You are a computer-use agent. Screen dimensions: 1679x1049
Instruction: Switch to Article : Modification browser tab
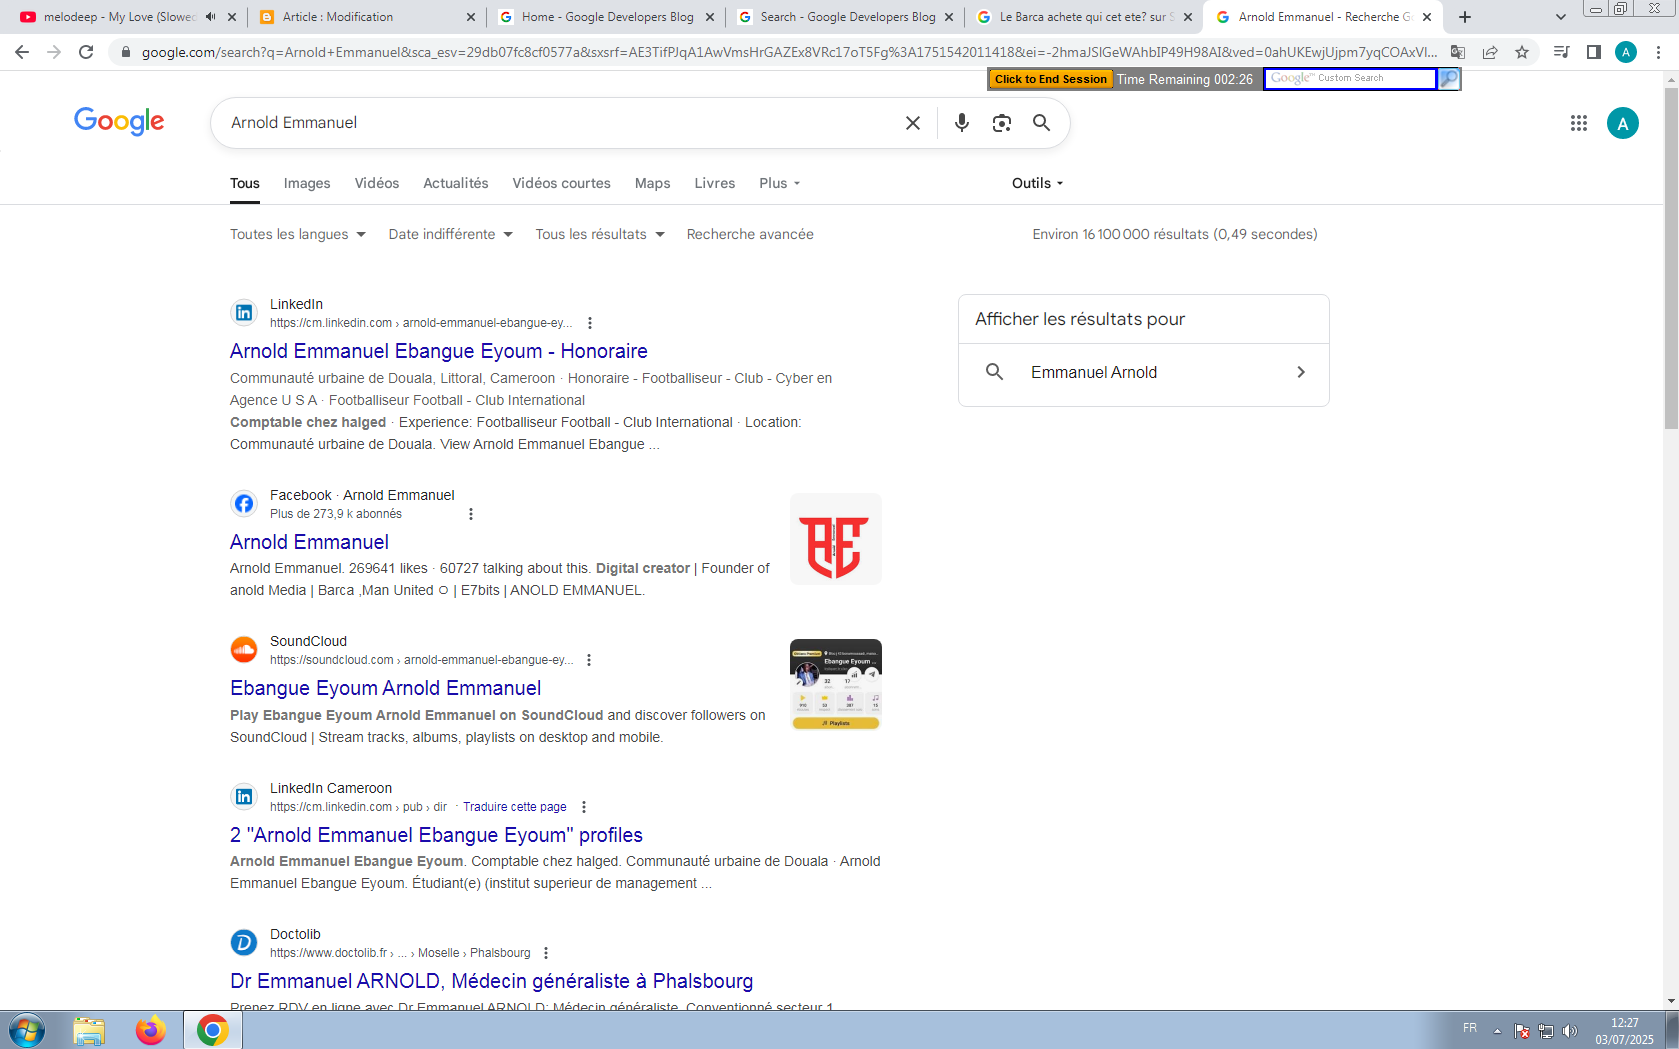[366, 17]
